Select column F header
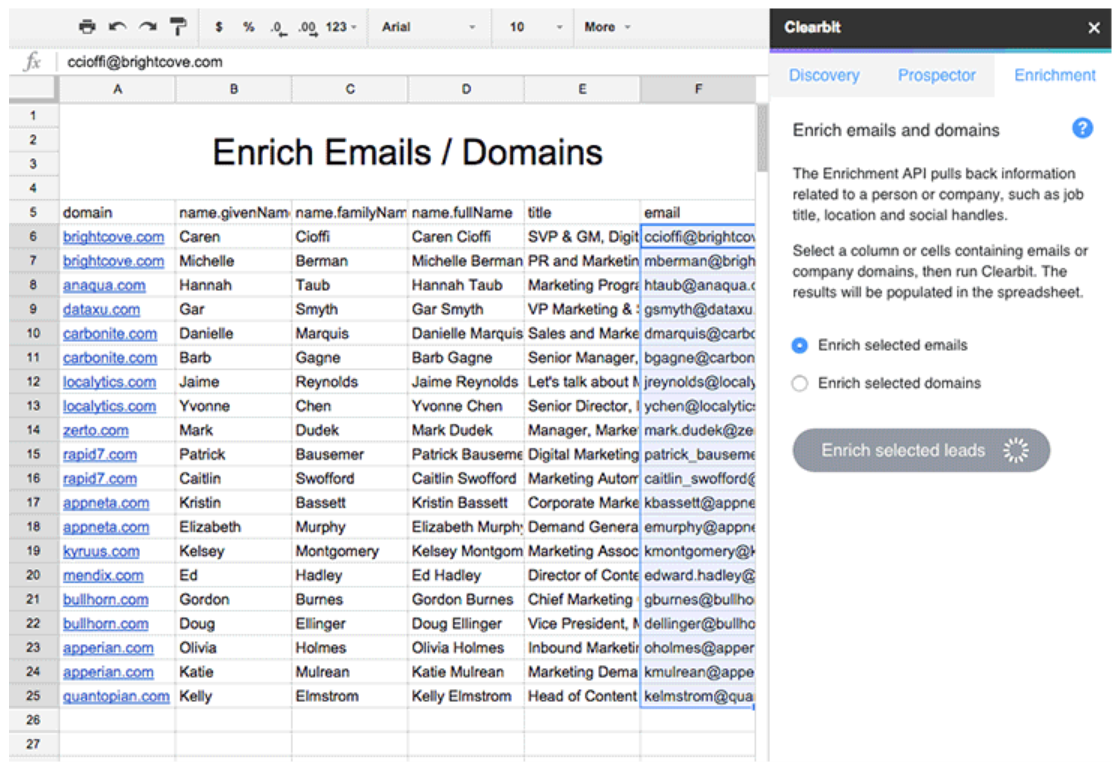1120x768 pixels. [x=698, y=89]
